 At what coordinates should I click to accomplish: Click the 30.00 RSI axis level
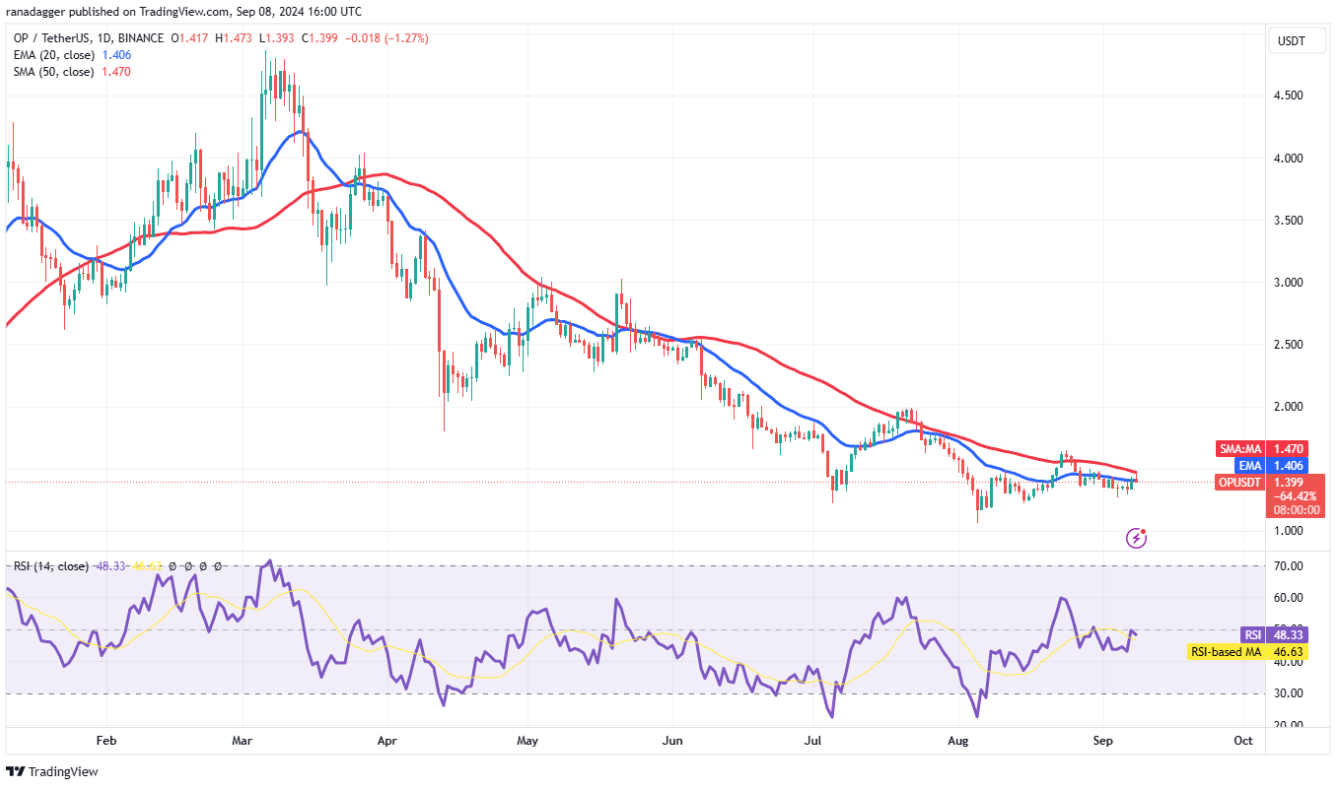(x=1287, y=694)
